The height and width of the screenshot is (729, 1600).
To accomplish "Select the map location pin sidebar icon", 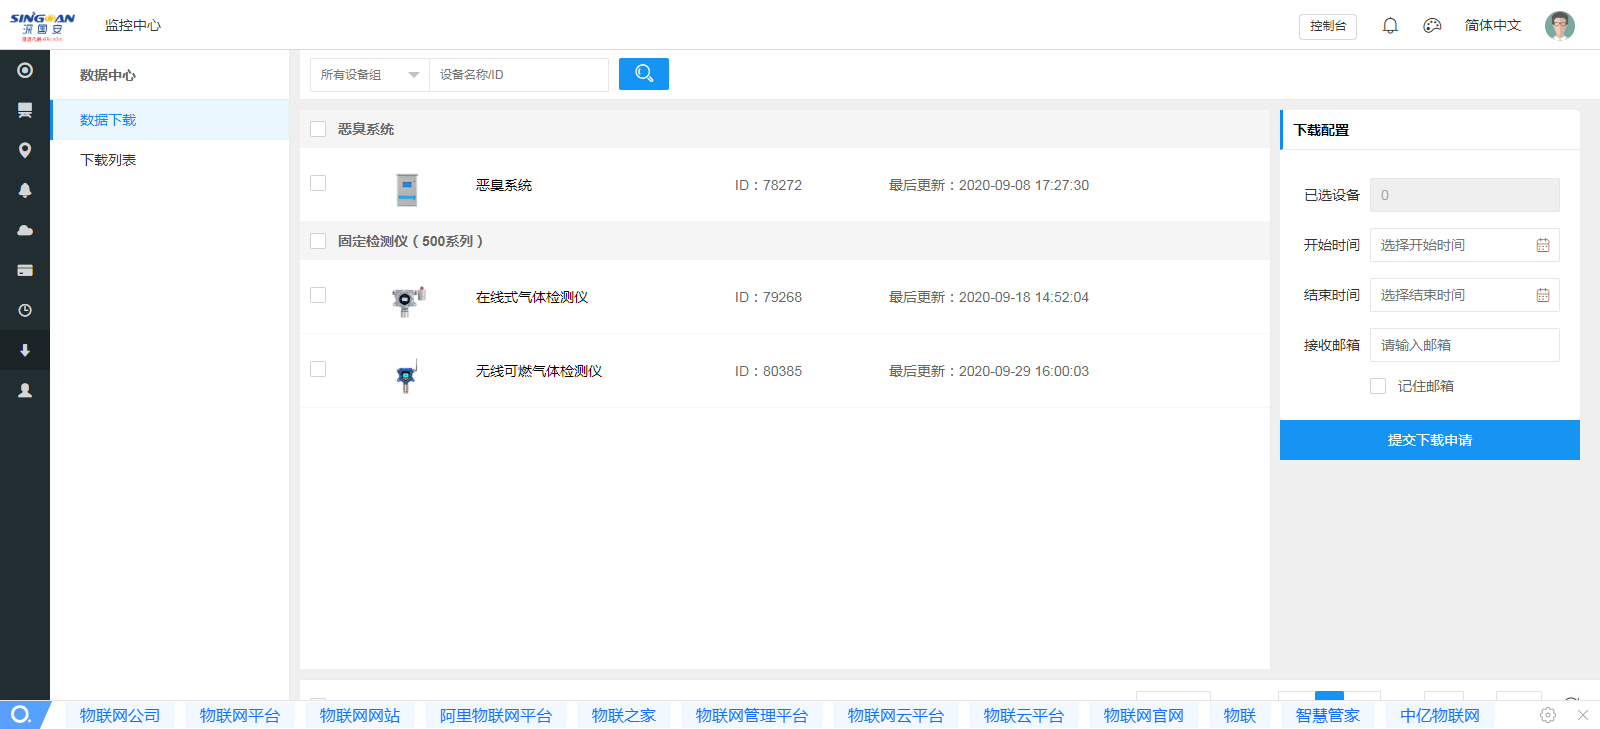I will pyautogui.click(x=25, y=150).
